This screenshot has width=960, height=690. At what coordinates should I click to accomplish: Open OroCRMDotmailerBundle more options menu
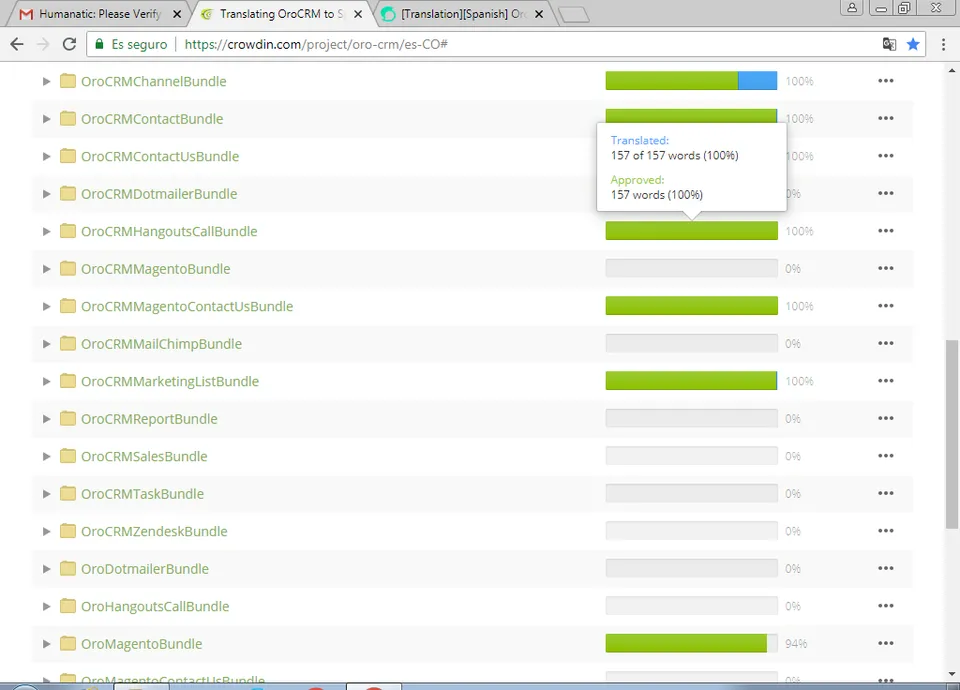point(885,193)
